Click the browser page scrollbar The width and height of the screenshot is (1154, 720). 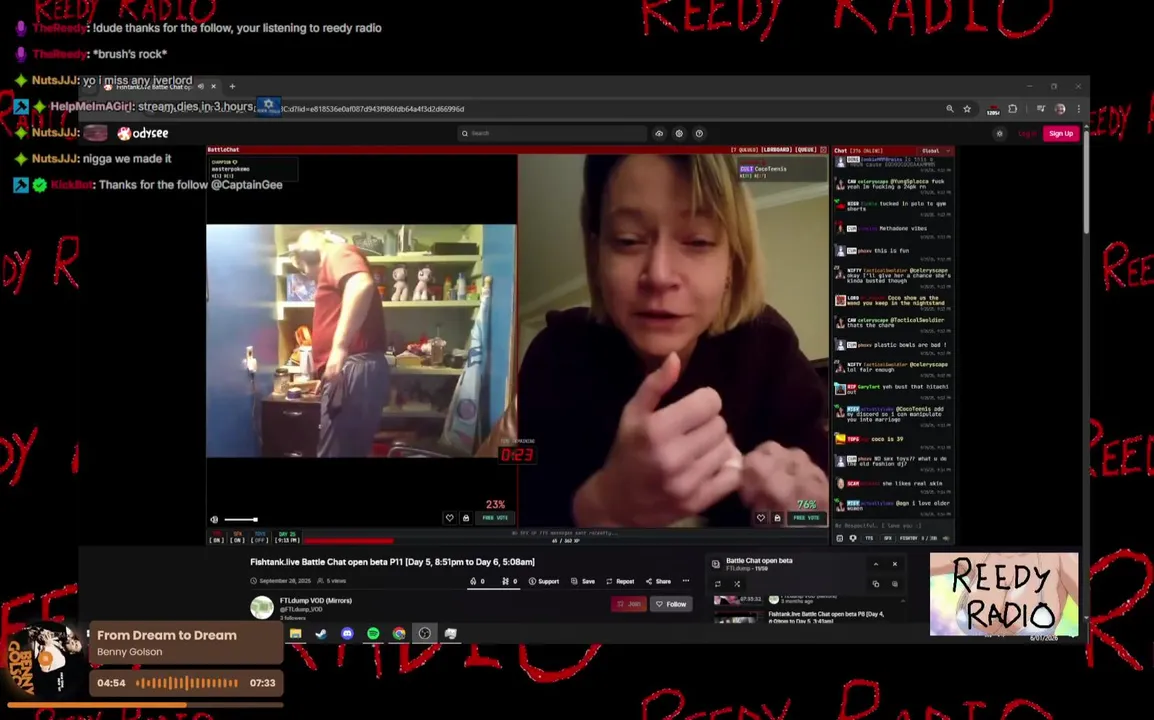tap(1086, 184)
